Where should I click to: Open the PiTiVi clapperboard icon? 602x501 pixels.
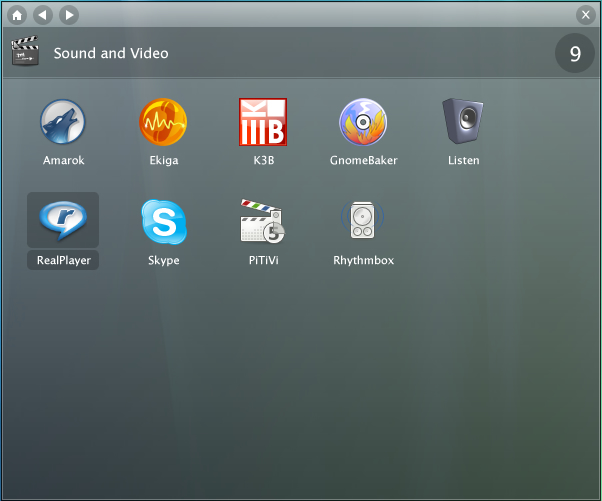[263, 221]
